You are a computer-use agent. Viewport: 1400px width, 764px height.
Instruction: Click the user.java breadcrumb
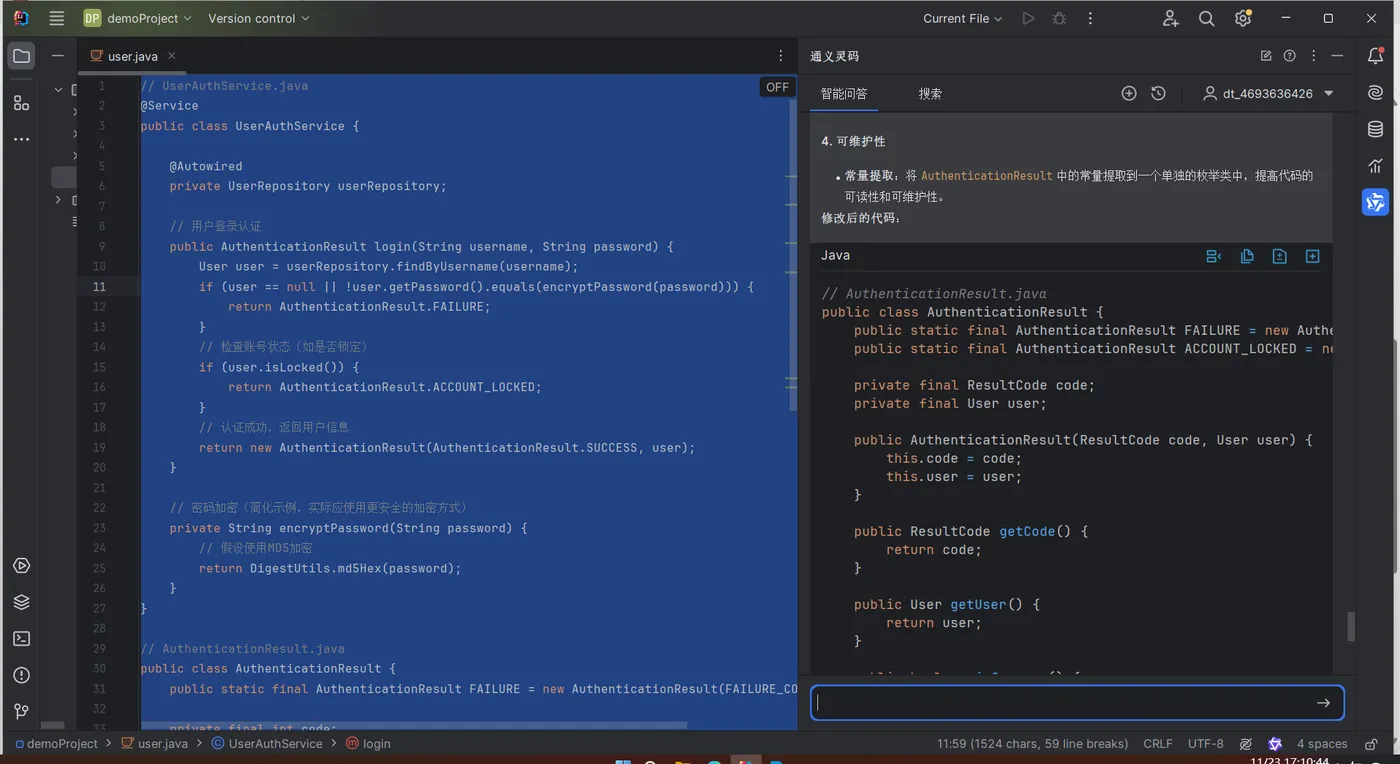pyautogui.click(x=154, y=744)
